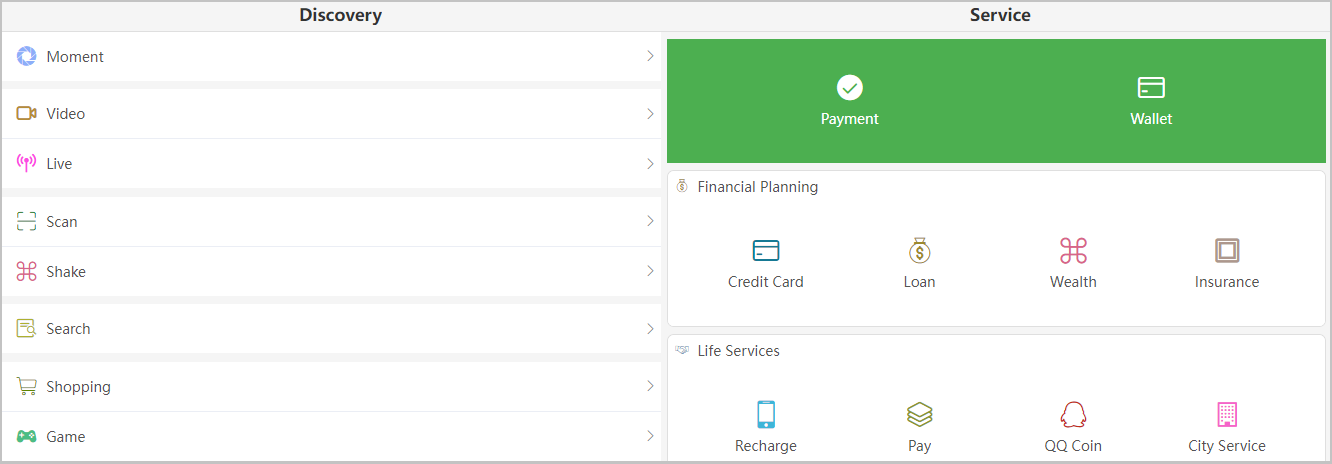Open the Game list entry
Screen dimensions: 1332x464
point(331,437)
